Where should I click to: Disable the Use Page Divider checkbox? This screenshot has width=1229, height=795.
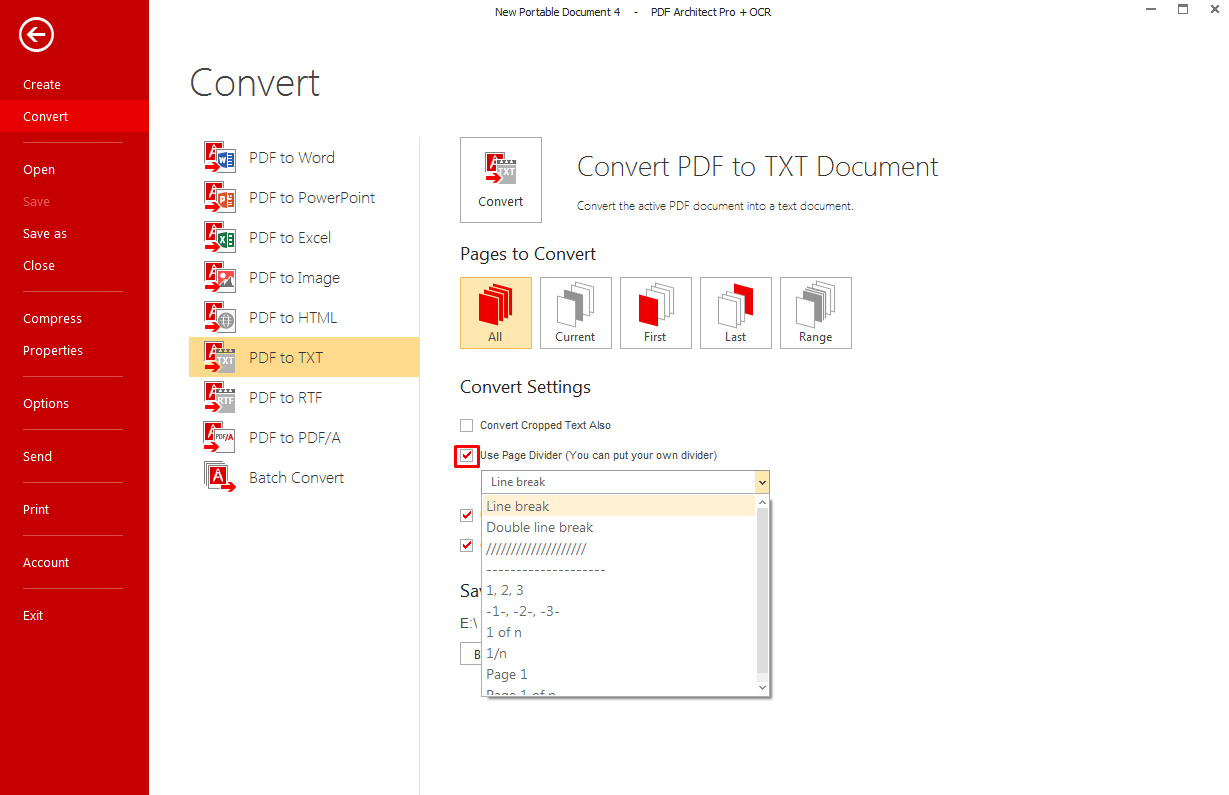click(x=466, y=455)
